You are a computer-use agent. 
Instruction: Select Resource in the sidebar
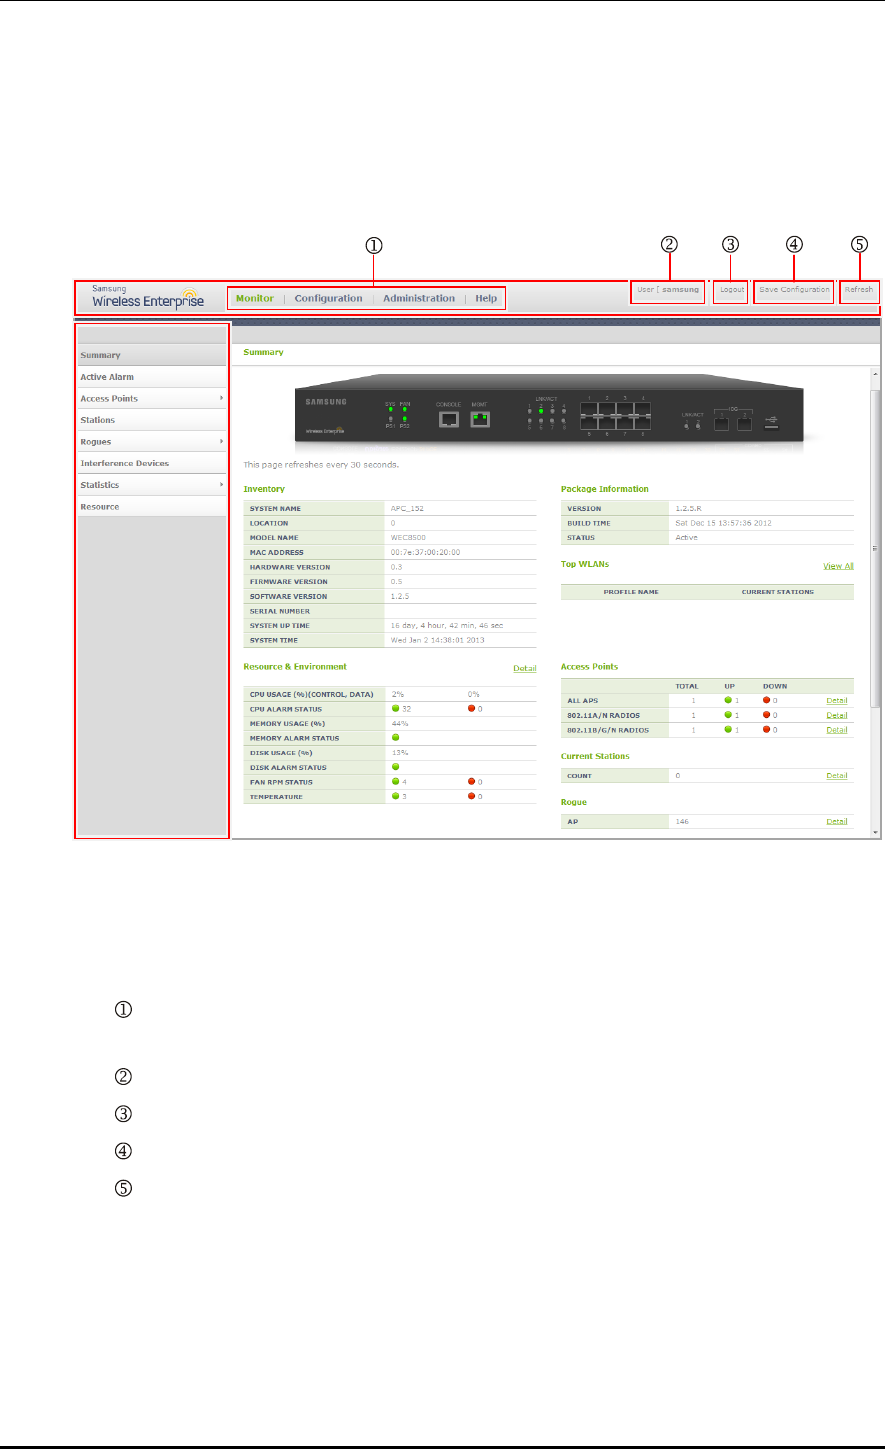(152, 507)
